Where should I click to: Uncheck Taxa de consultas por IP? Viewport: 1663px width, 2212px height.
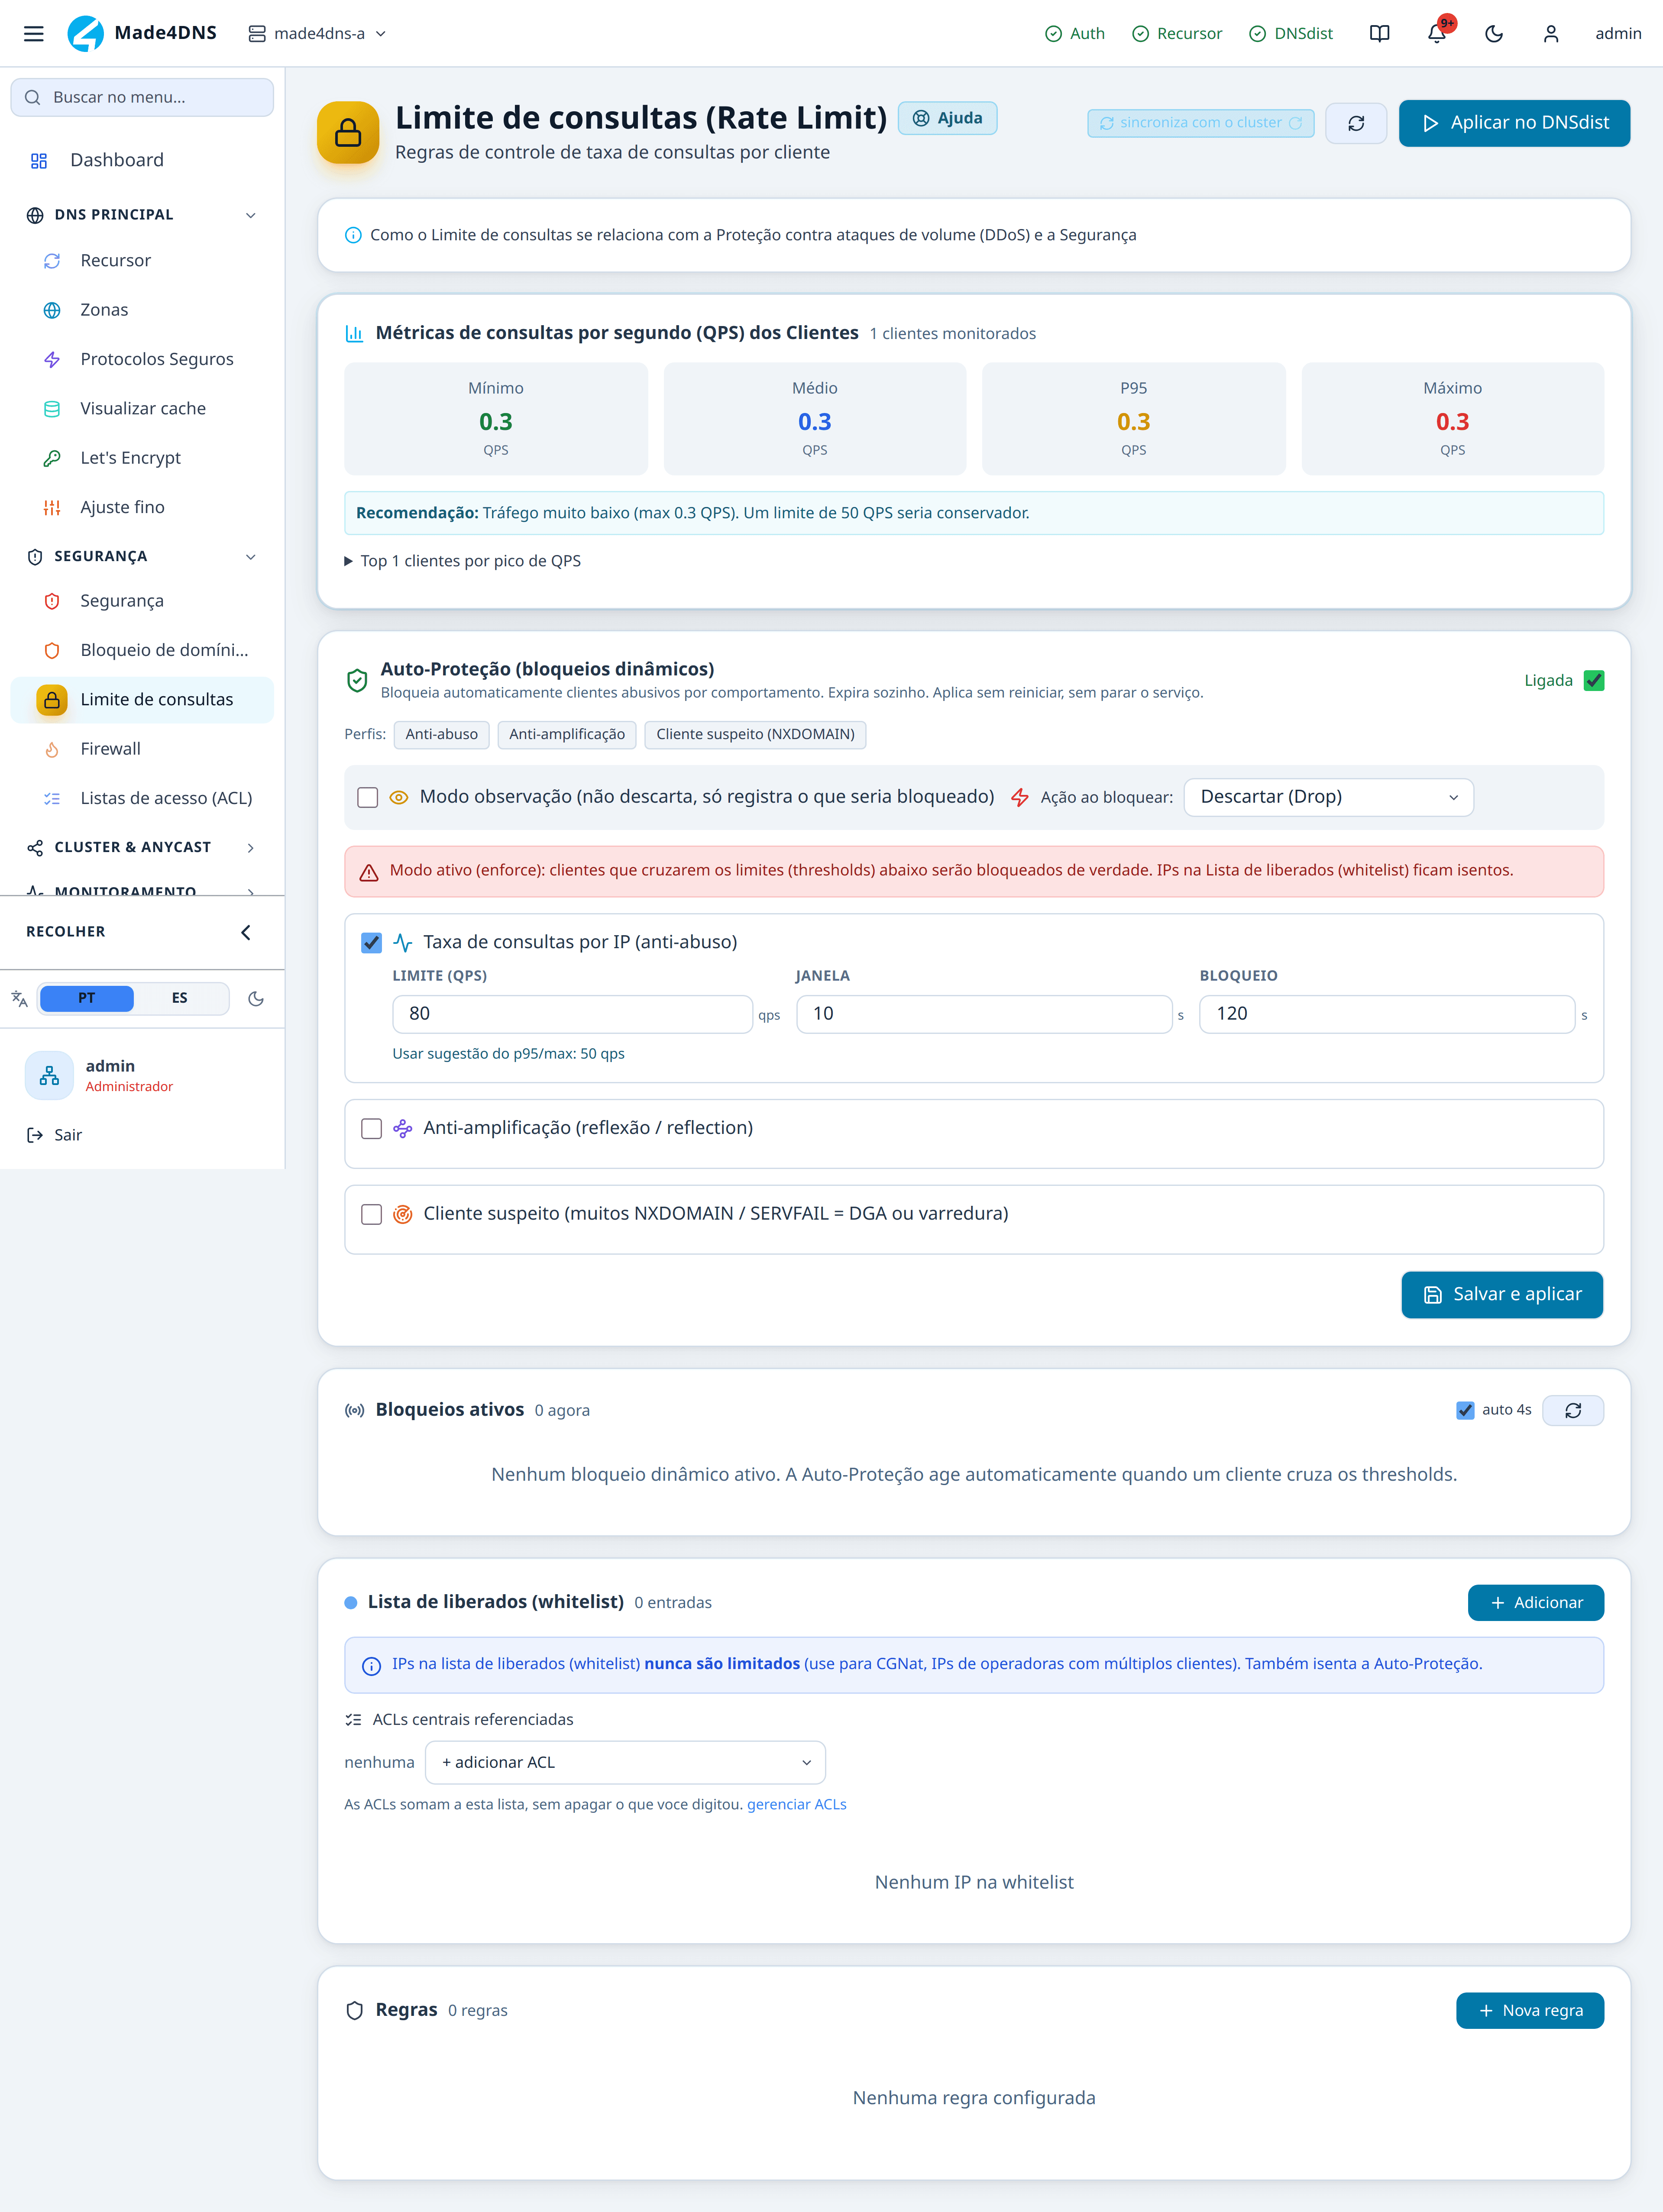point(372,942)
